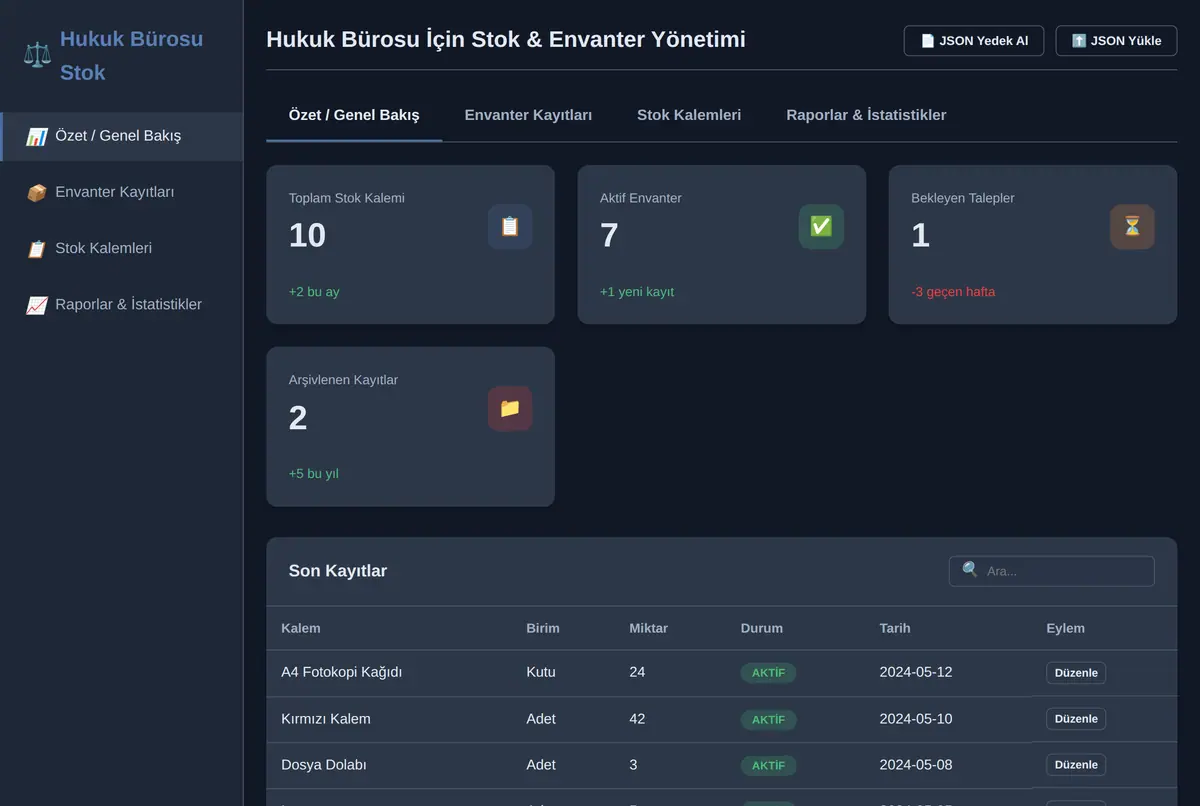The height and width of the screenshot is (806, 1200).
Task: Click the Kalem column header
Action: click(x=301, y=628)
